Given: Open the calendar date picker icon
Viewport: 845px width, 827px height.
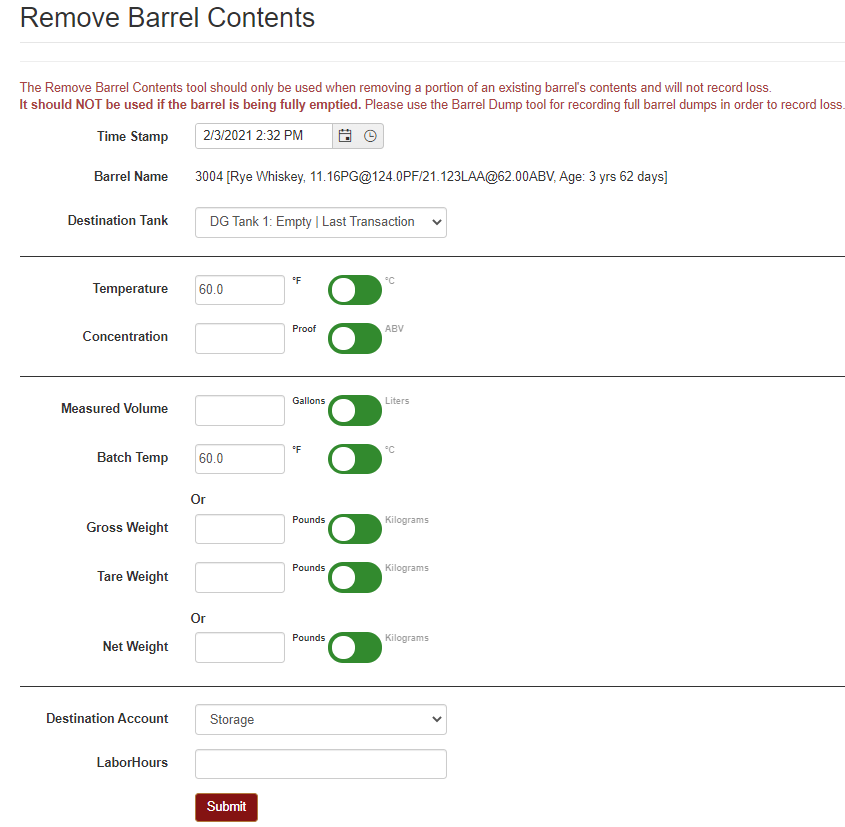Looking at the screenshot, I should pos(344,136).
